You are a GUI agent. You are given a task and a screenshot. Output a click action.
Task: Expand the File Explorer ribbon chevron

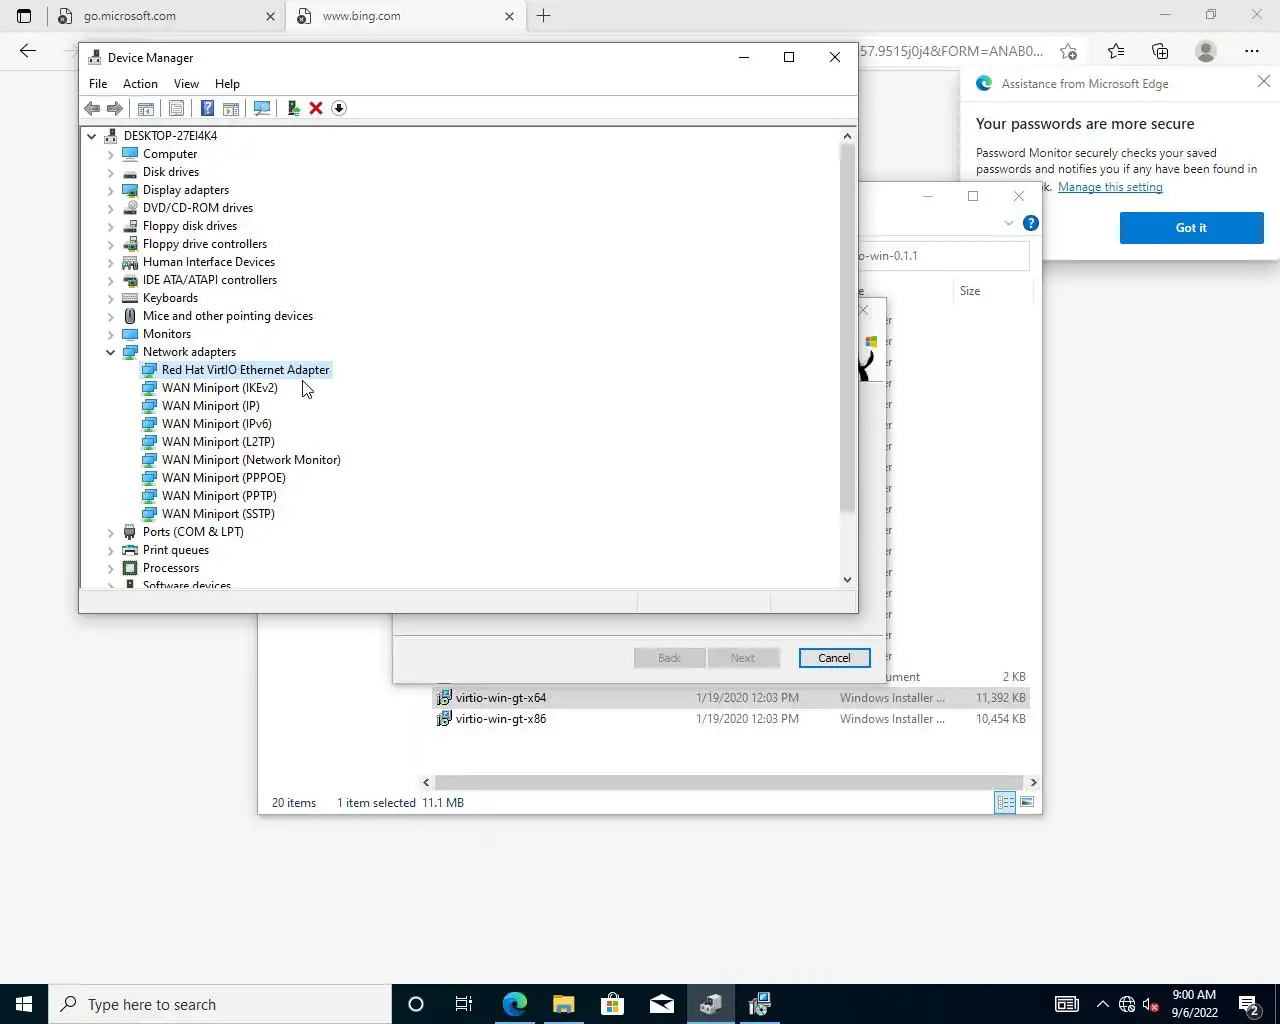click(x=1009, y=223)
